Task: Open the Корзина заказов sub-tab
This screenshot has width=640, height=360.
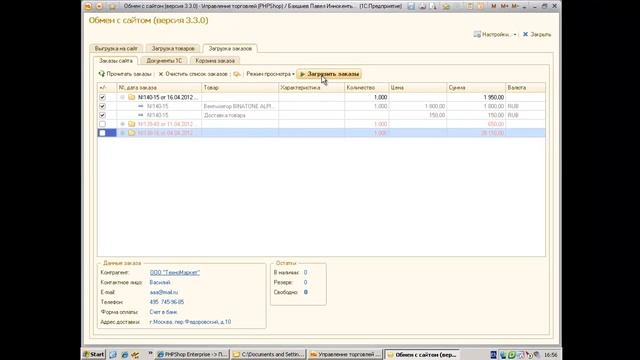Action: click(215, 60)
